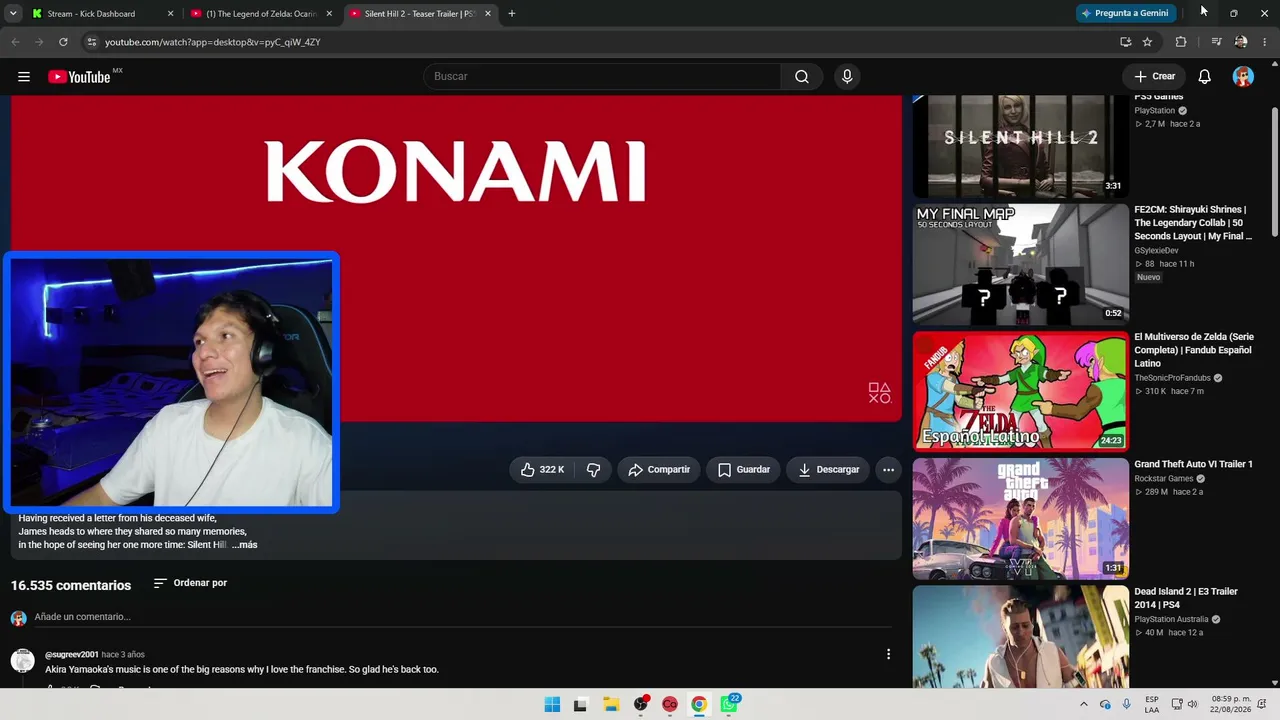This screenshot has height=720, width=1280.
Task: Open the Dead Island 2 E3 Trailer thumbnail
Action: tap(1021, 636)
